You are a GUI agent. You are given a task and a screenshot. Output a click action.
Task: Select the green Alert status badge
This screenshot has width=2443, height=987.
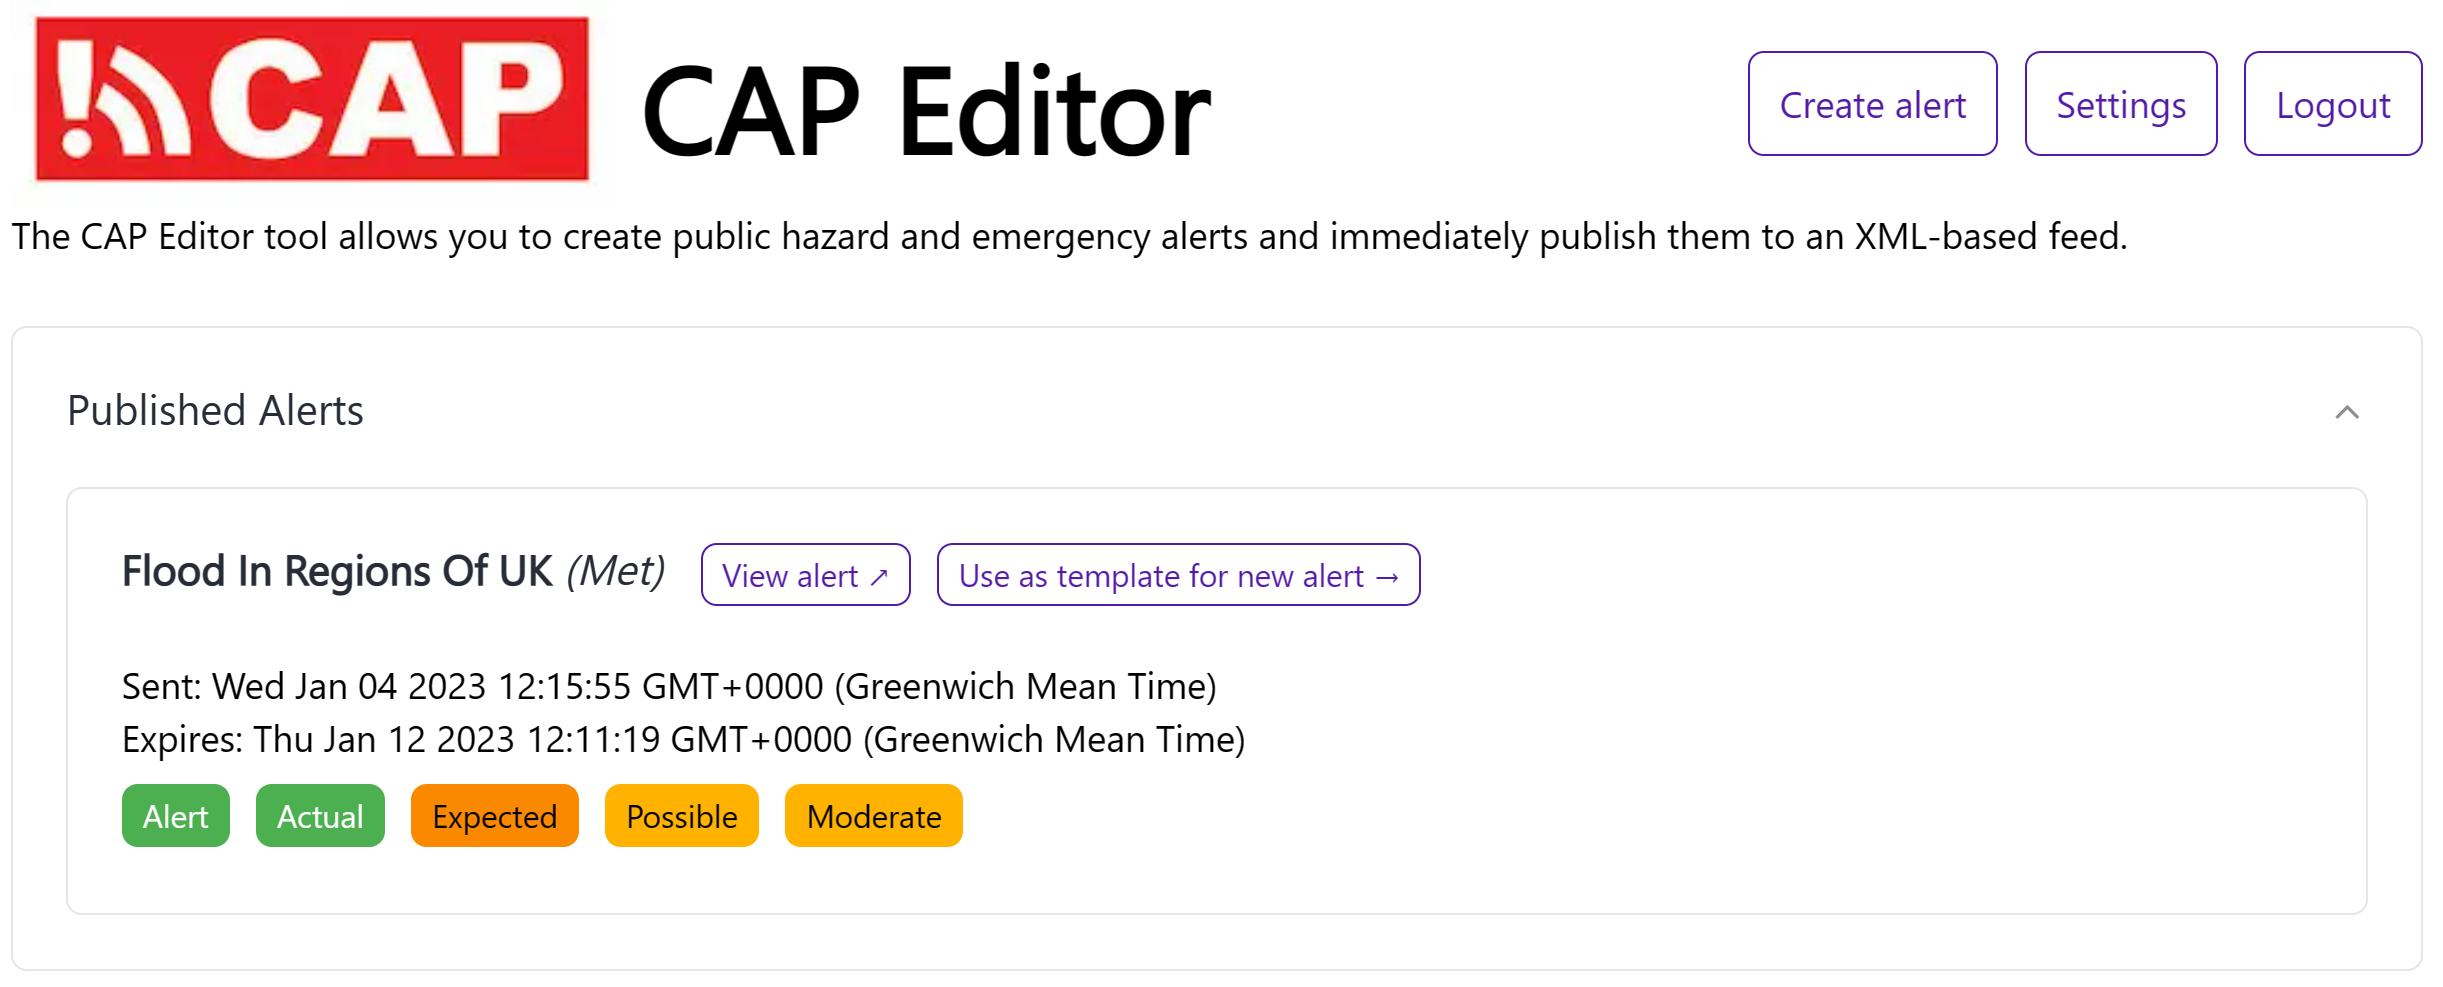(175, 815)
